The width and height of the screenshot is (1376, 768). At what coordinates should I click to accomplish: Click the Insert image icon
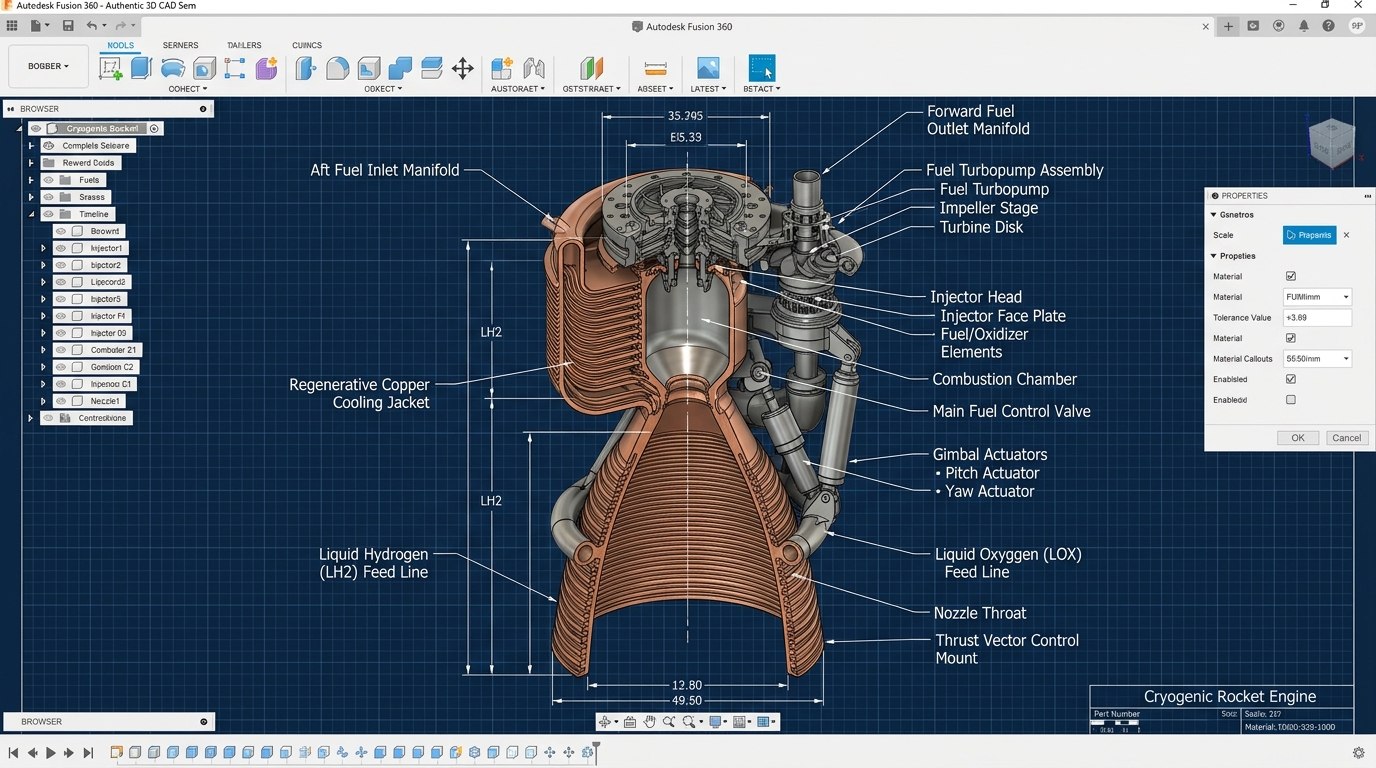(708, 68)
